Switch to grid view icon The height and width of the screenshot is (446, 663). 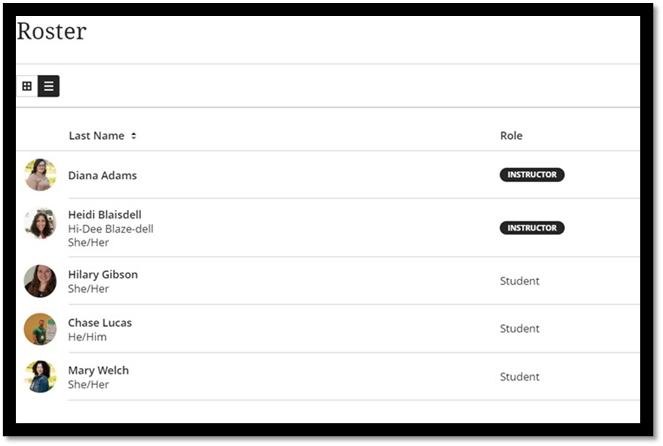click(27, 86)
